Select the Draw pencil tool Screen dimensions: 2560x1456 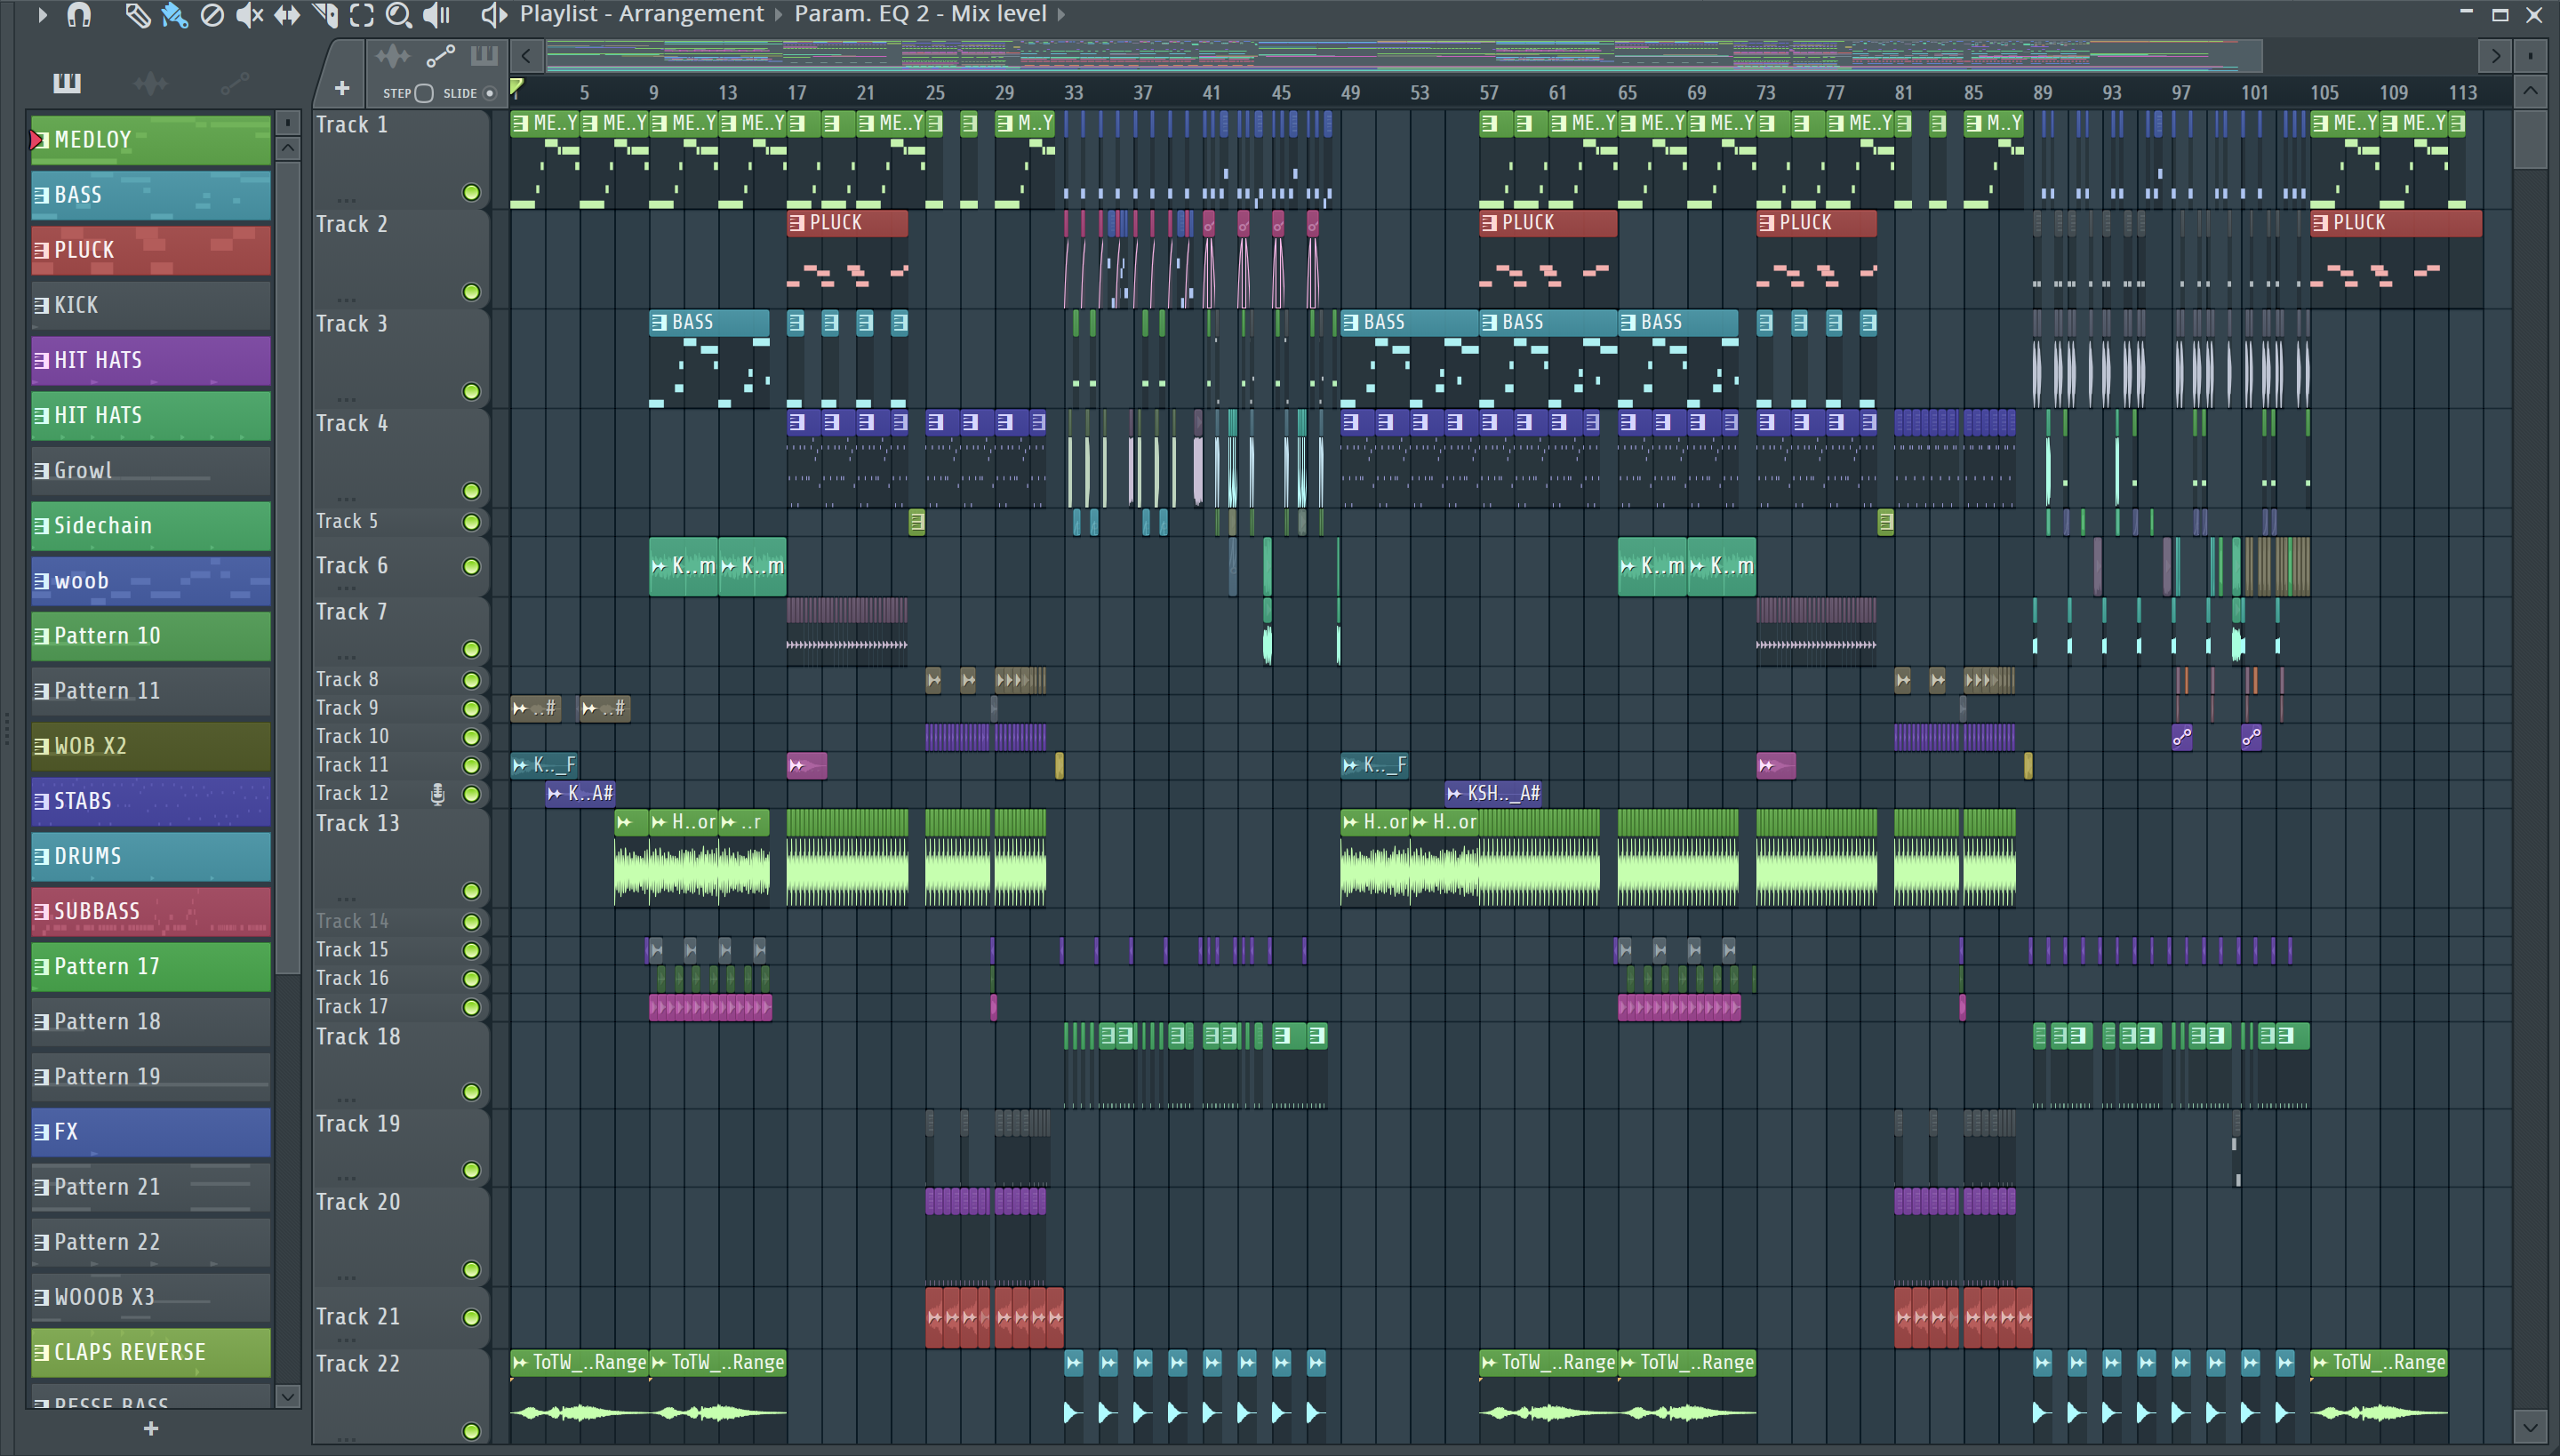pyautogui.click(x=137, y=14)
